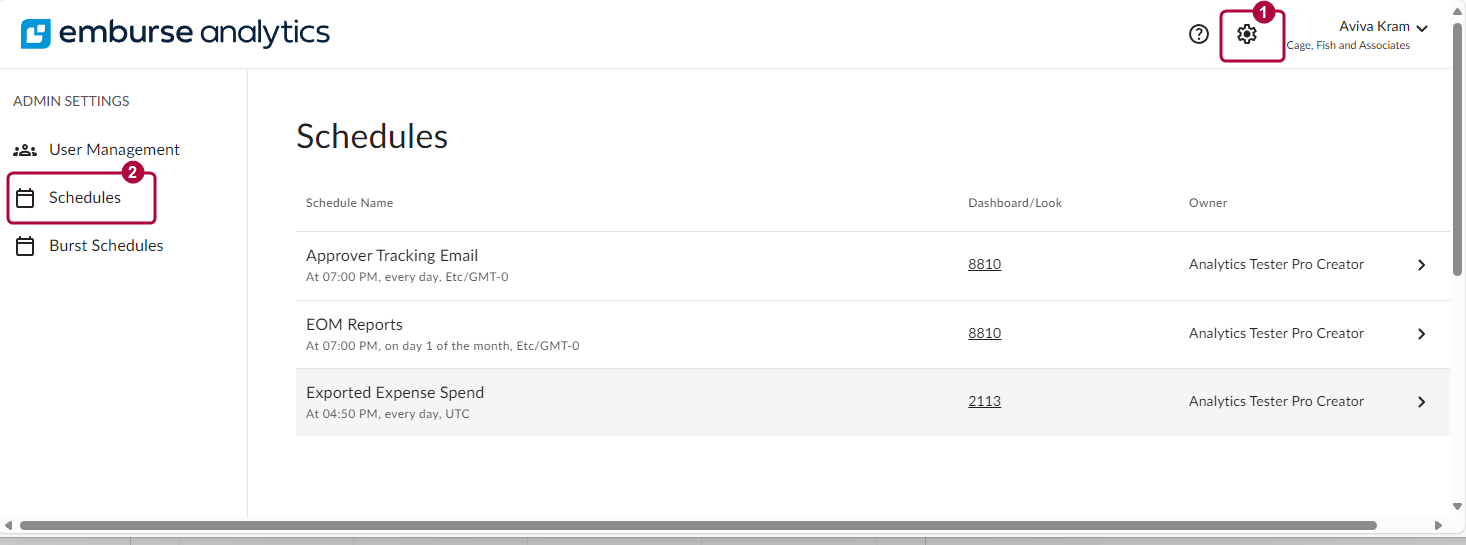
Task: Open dashboard link 8810 for EOM Reports
Action: [984, 334]
